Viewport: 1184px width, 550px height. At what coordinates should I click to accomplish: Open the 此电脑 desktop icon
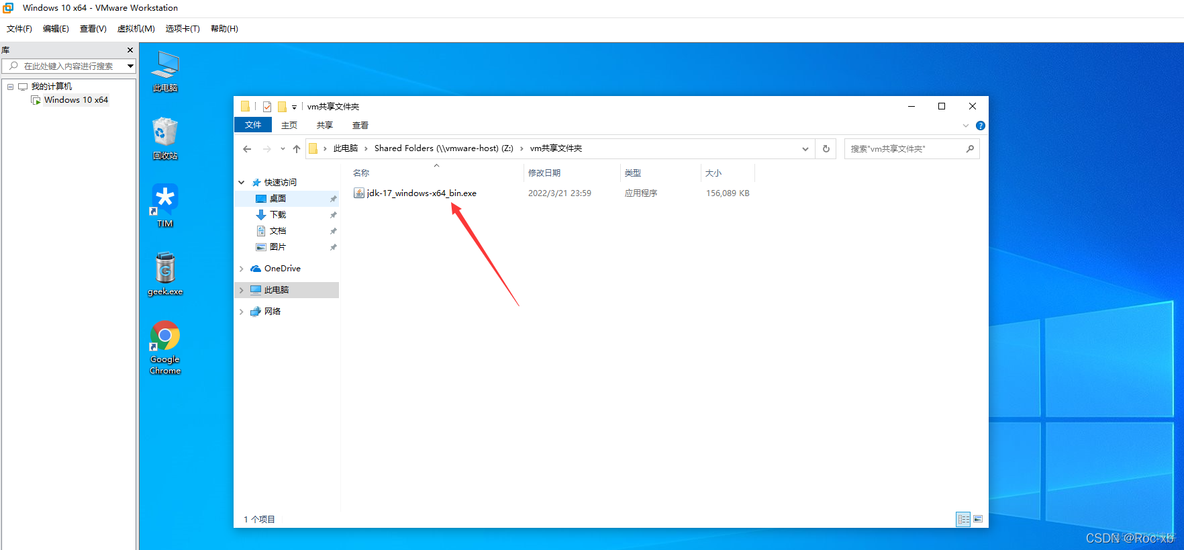click(165, 70)
